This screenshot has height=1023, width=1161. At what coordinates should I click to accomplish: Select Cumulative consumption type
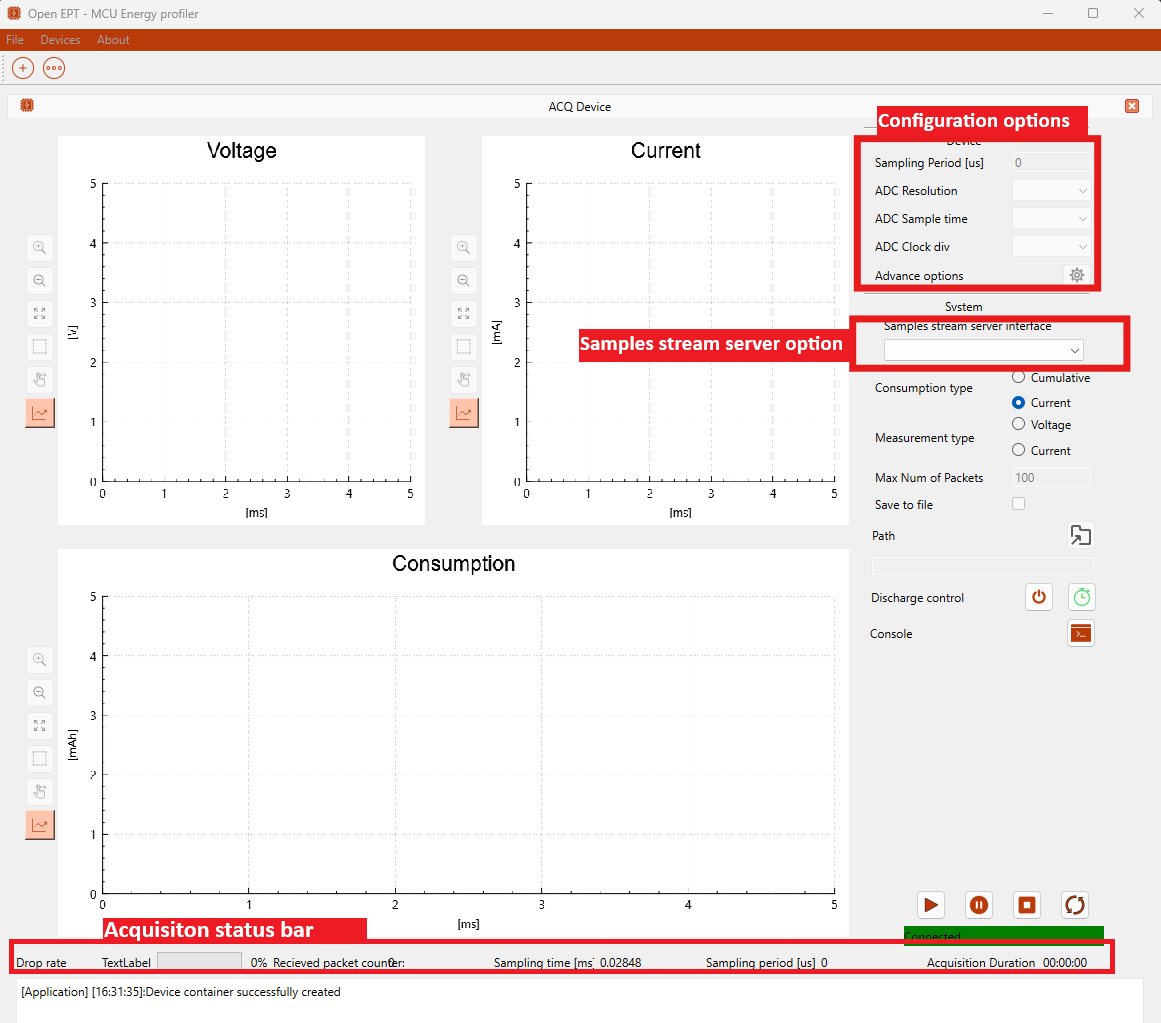click(1018, 377)
